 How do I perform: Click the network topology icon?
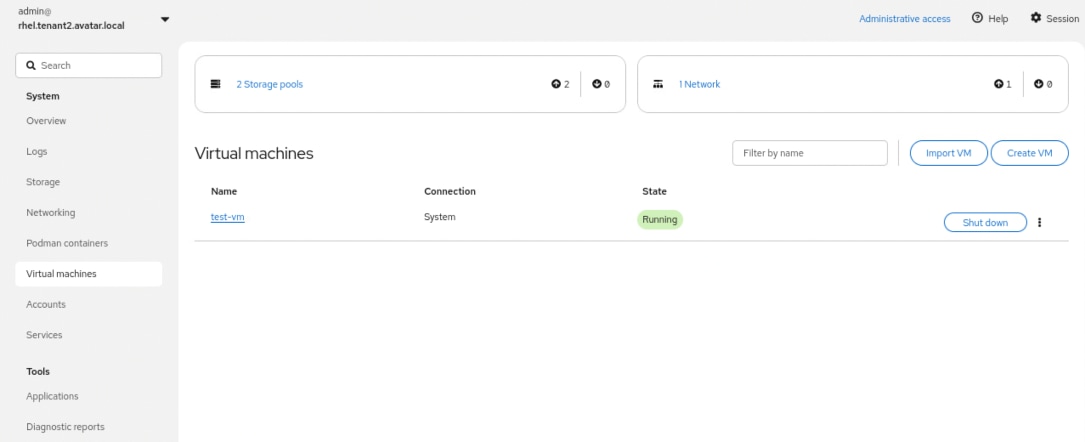coord(658,84)
